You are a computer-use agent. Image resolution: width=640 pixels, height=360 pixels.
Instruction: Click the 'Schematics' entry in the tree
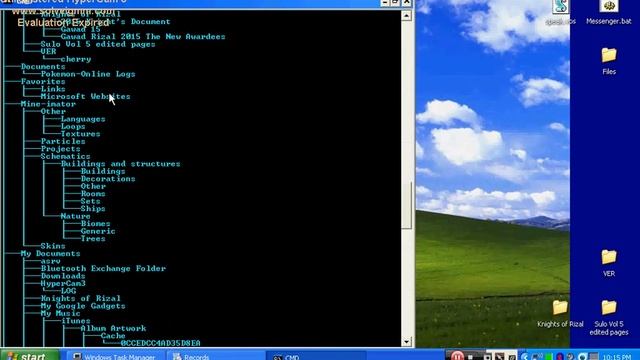click(65, 156)
